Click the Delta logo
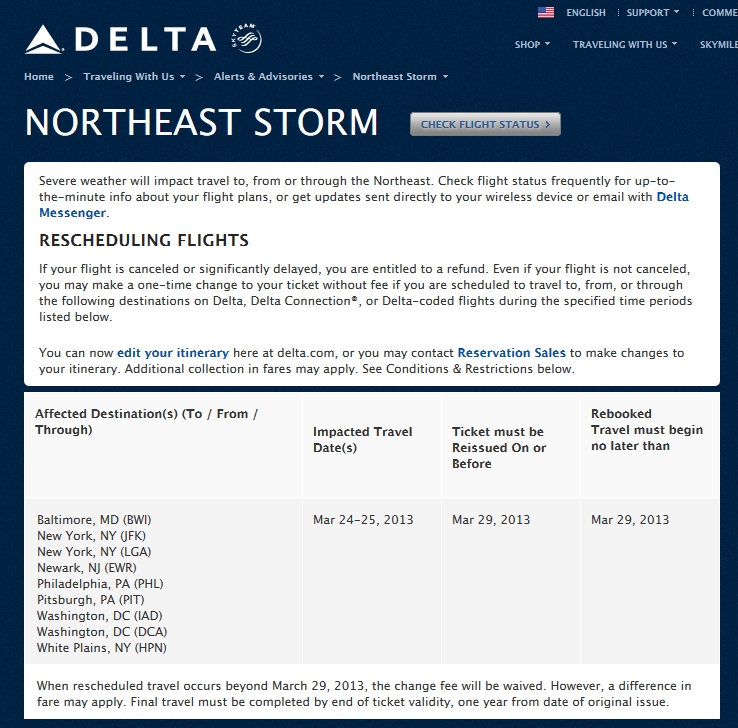The height and width of the screenshot is (728, 738). 121,40
